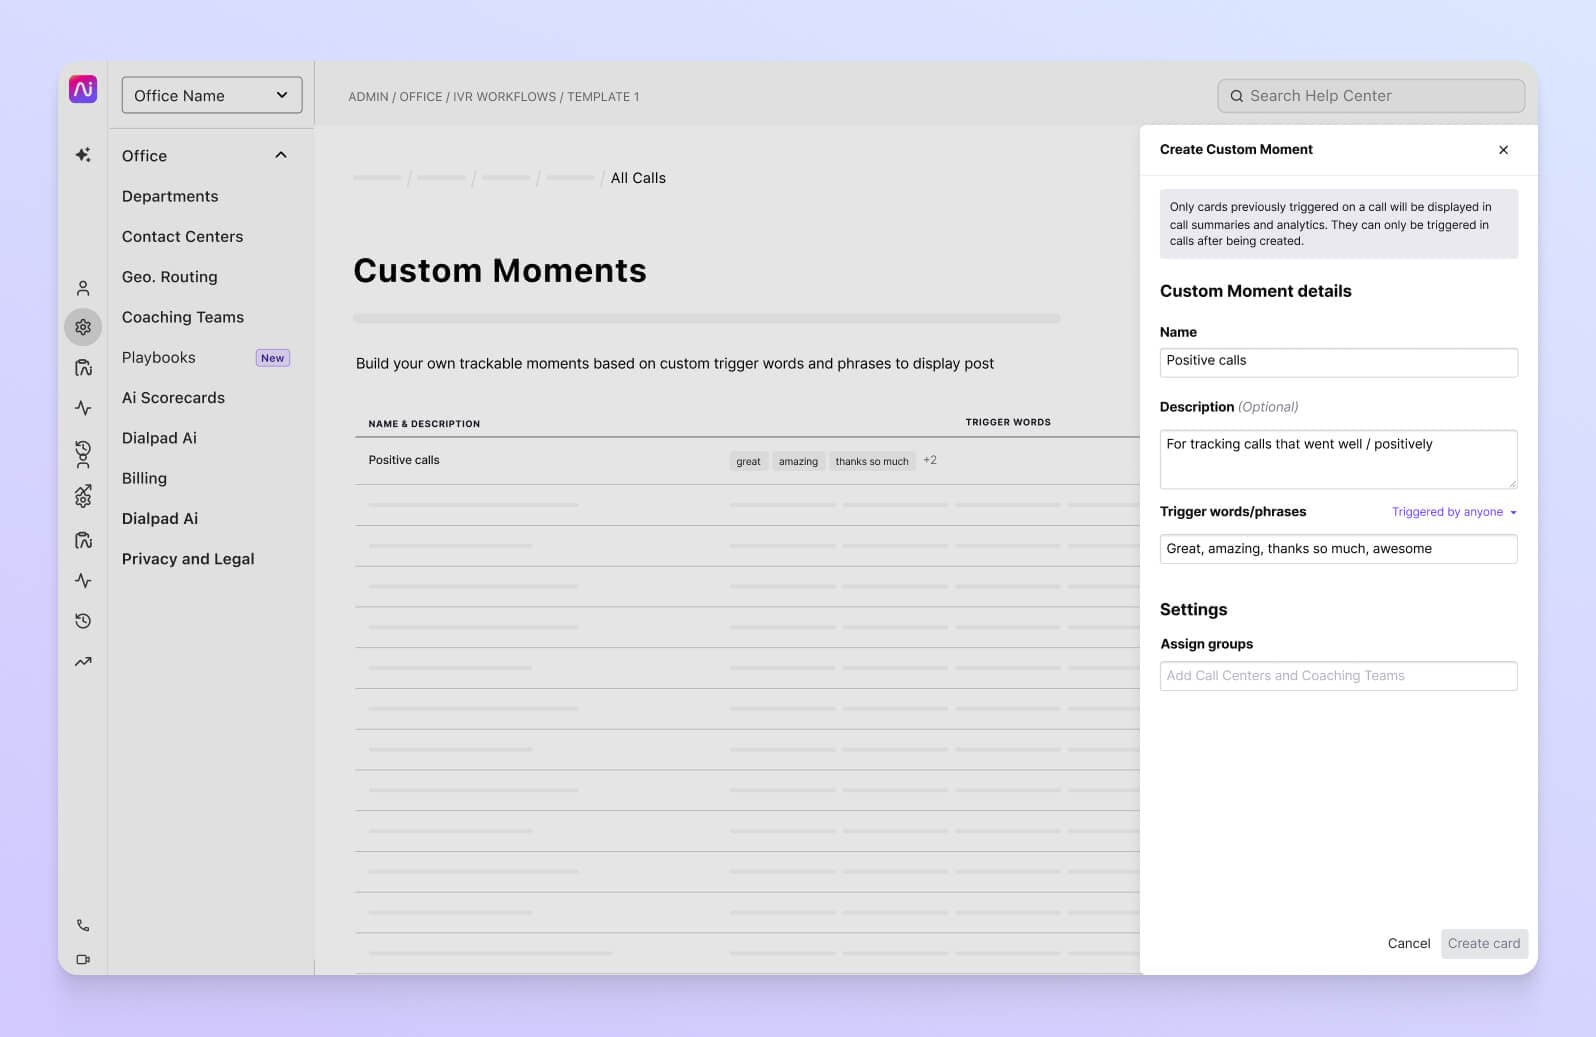Open the Ai sparkle assistant icon
The width and height of the screenshot is (1596, 1037).
(83, 155)
